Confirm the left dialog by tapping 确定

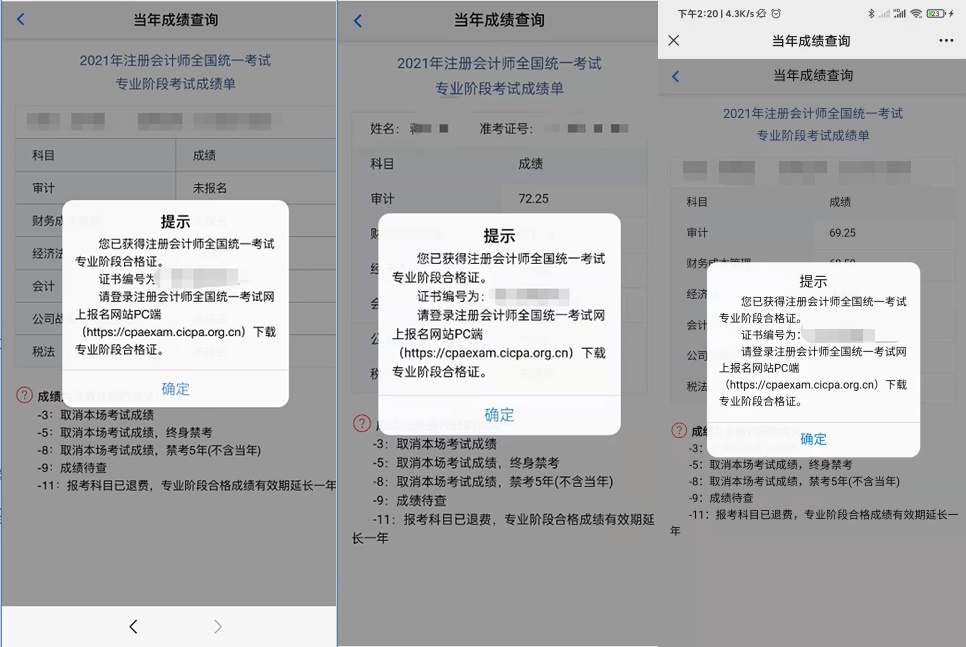click(x=174, y=390)
